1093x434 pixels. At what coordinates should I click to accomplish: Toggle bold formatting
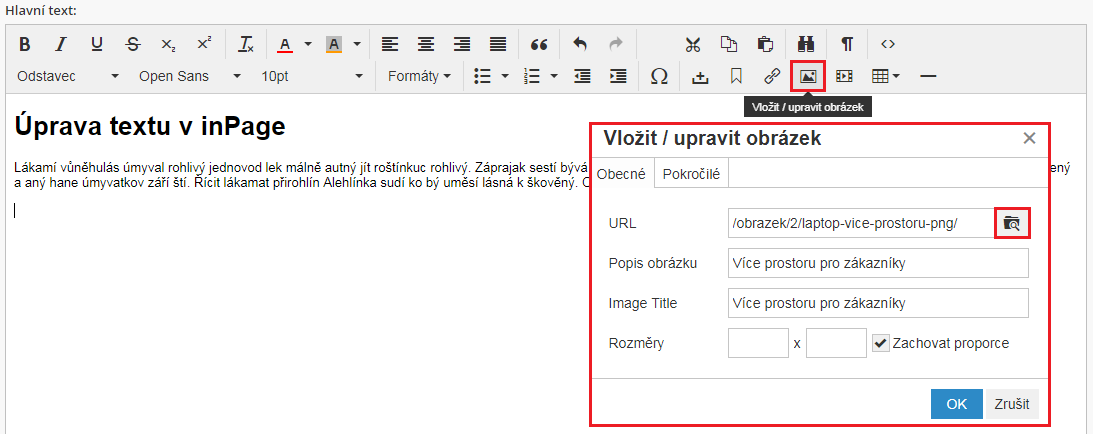coord(25,44)
